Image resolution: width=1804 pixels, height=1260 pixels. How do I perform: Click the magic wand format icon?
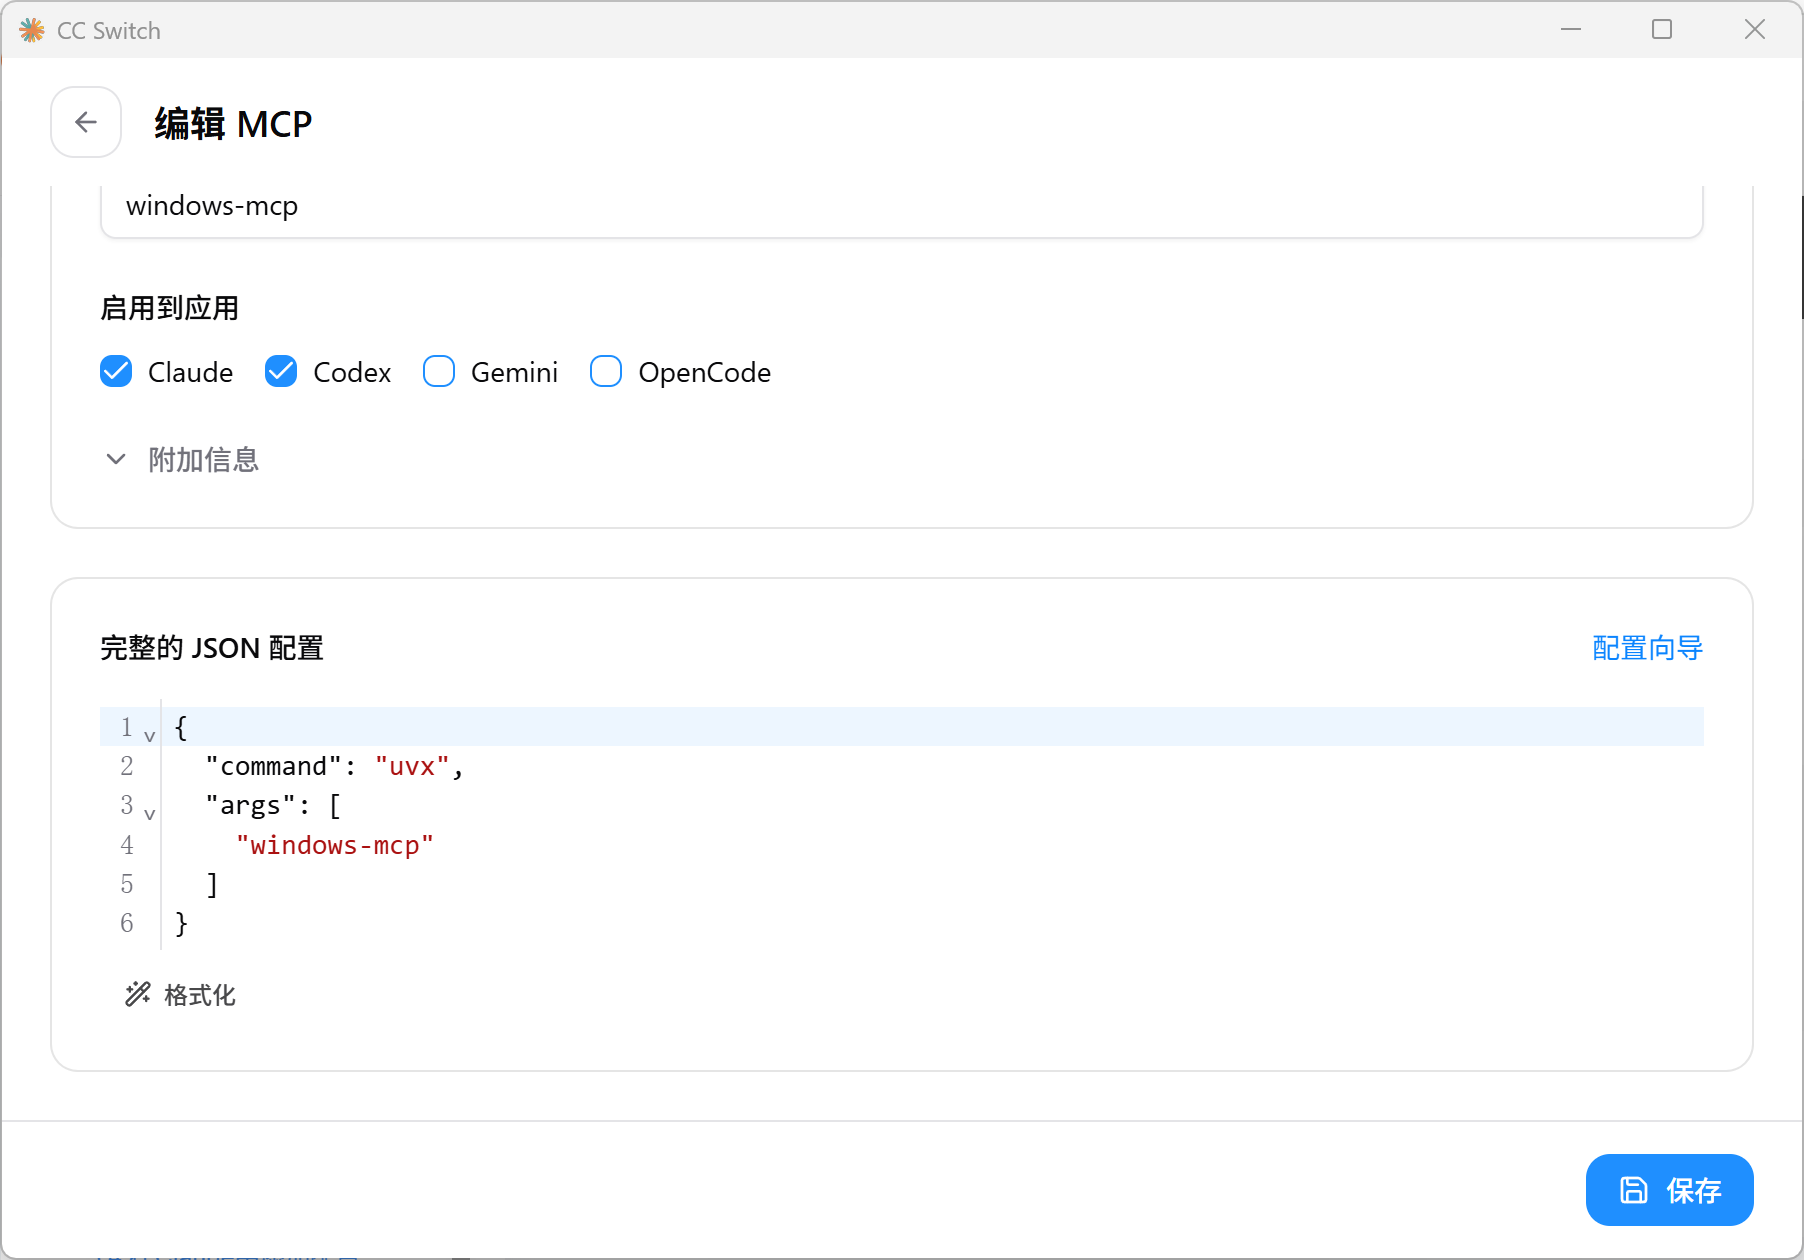(138, 994)
